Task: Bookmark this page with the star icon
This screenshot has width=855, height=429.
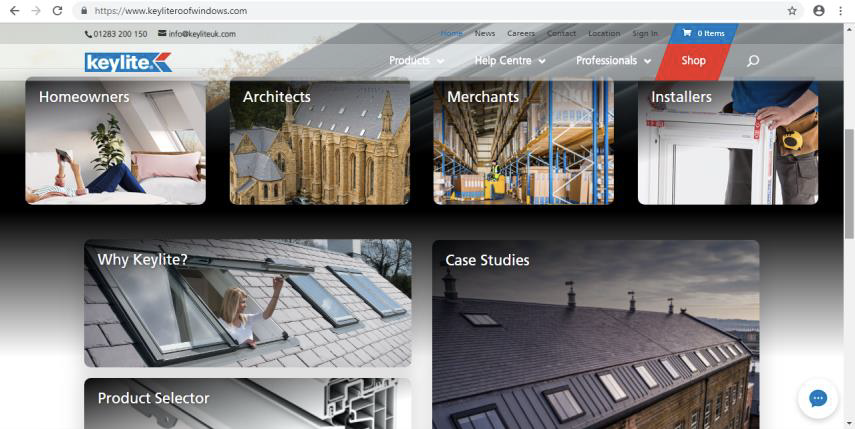Action: click(x=792, y=11)
